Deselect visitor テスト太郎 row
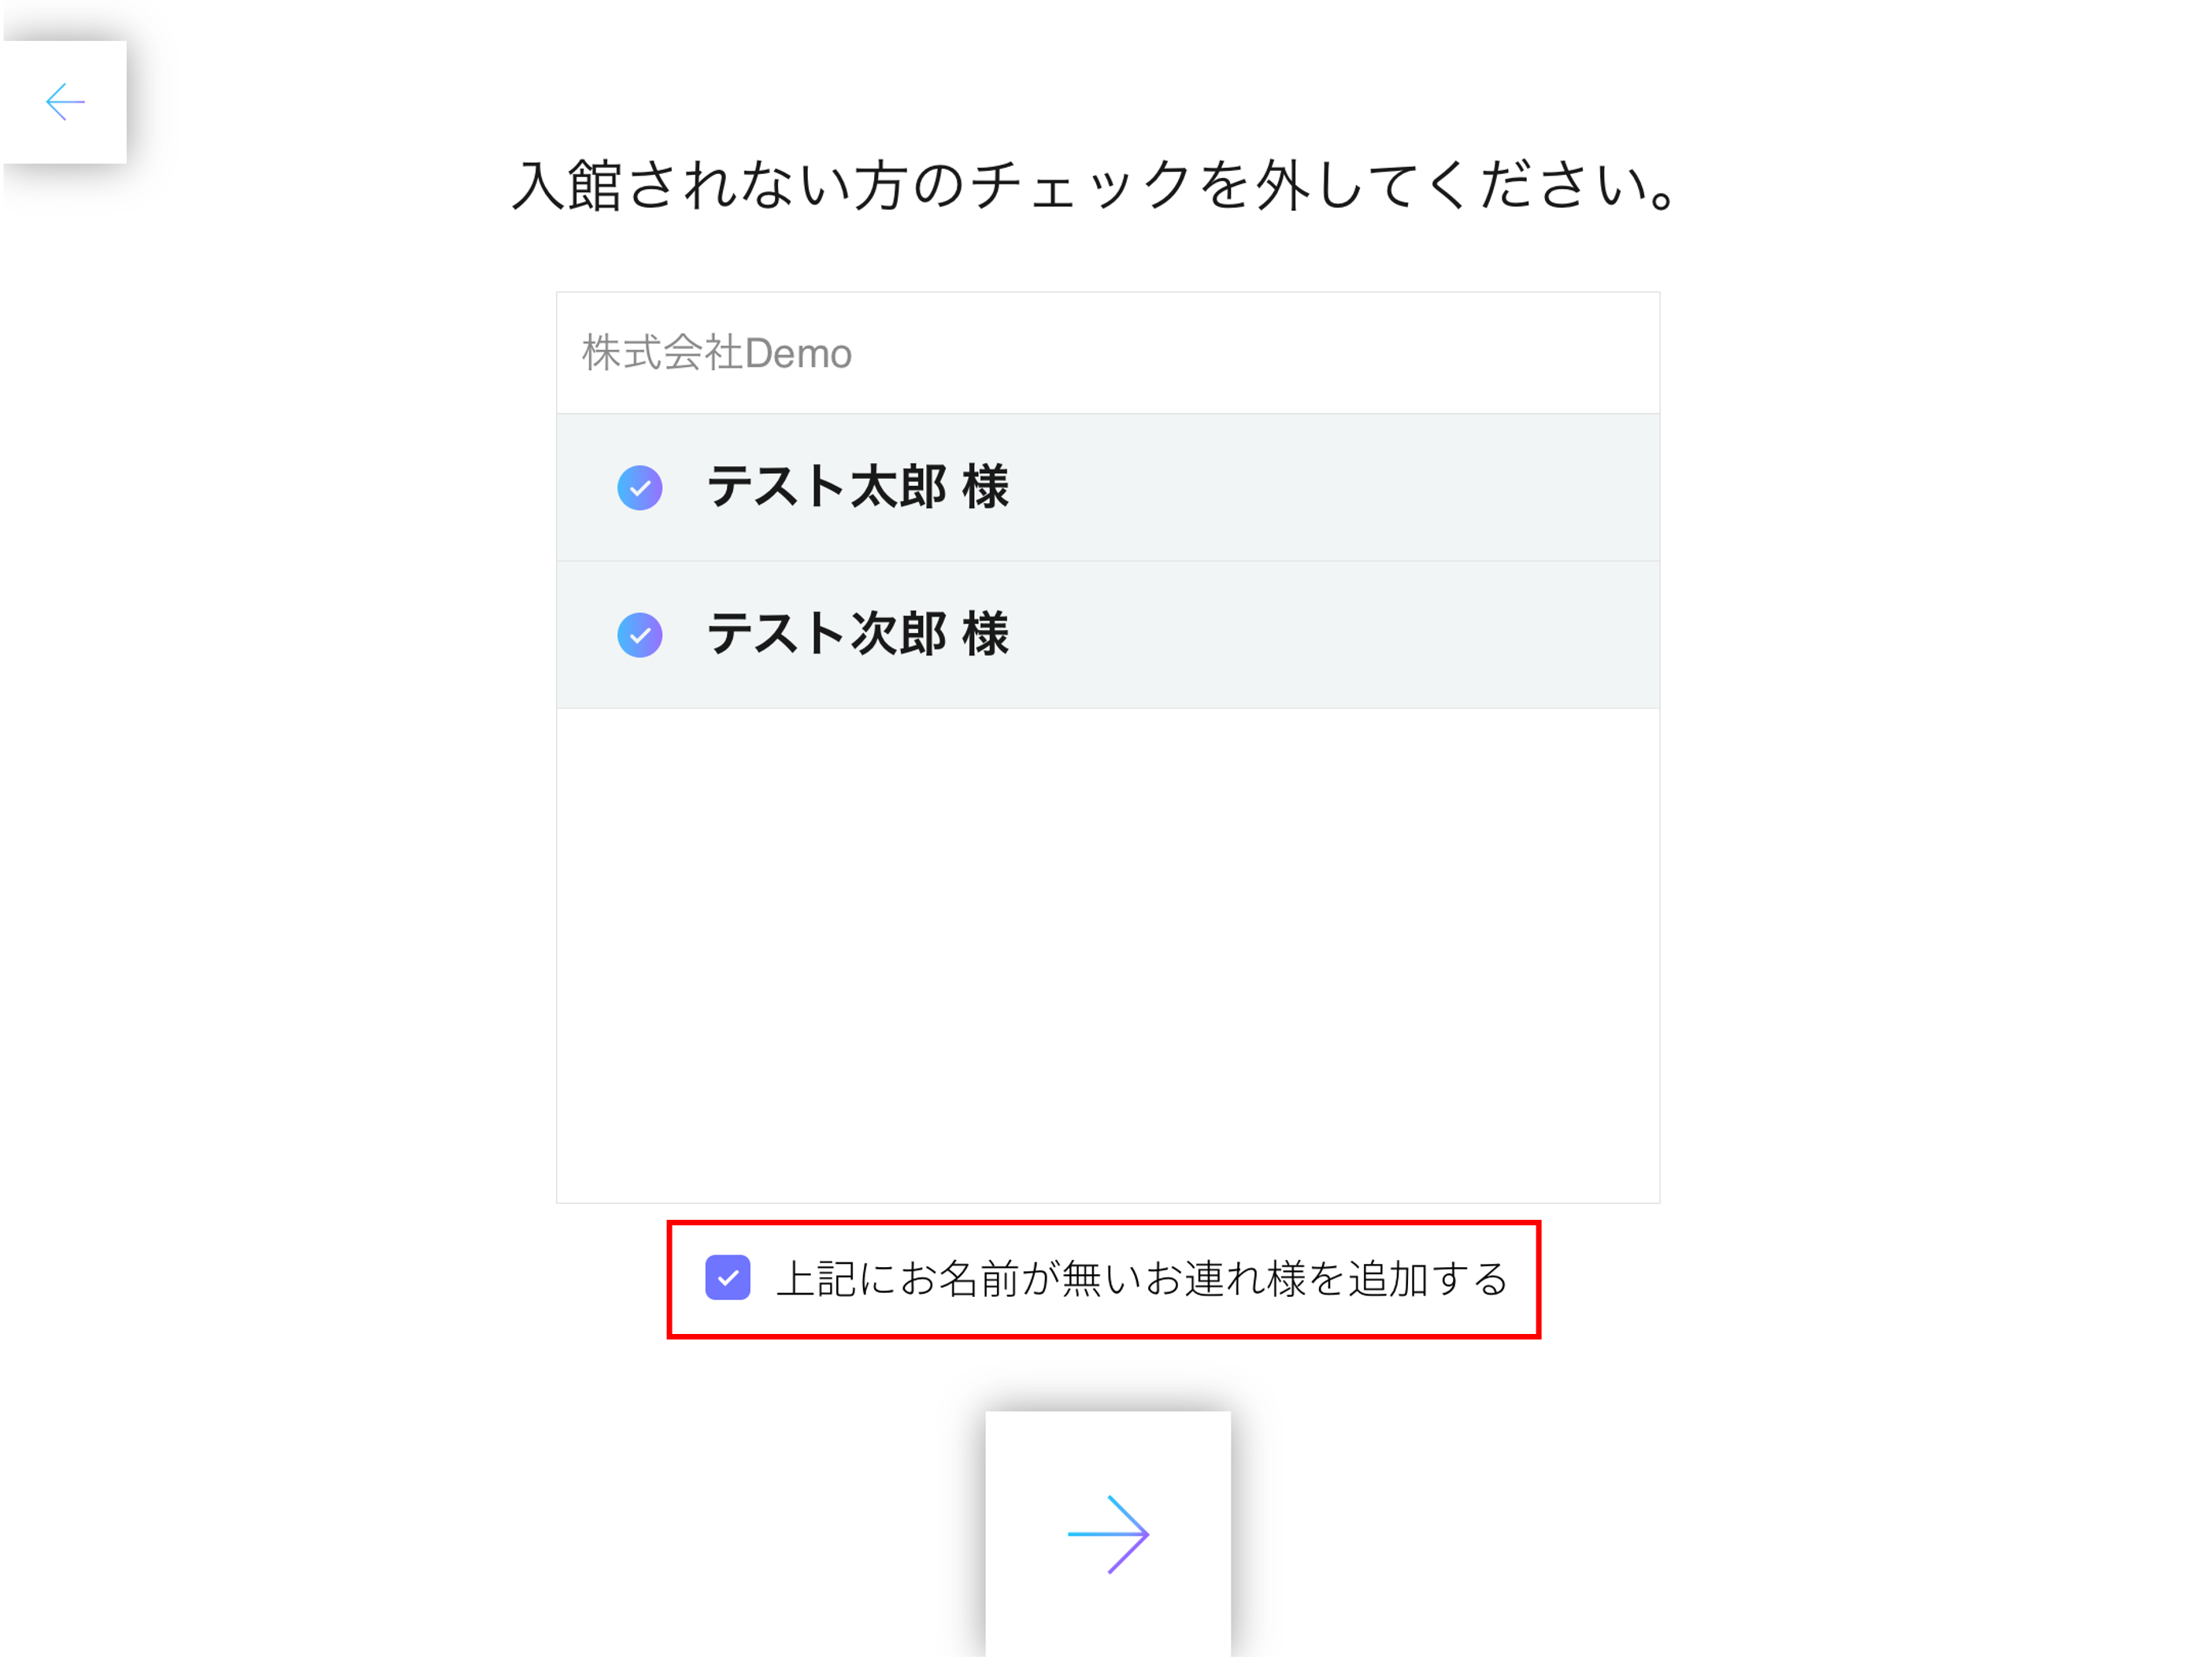2212x1660 pixels. [1108, 488]
